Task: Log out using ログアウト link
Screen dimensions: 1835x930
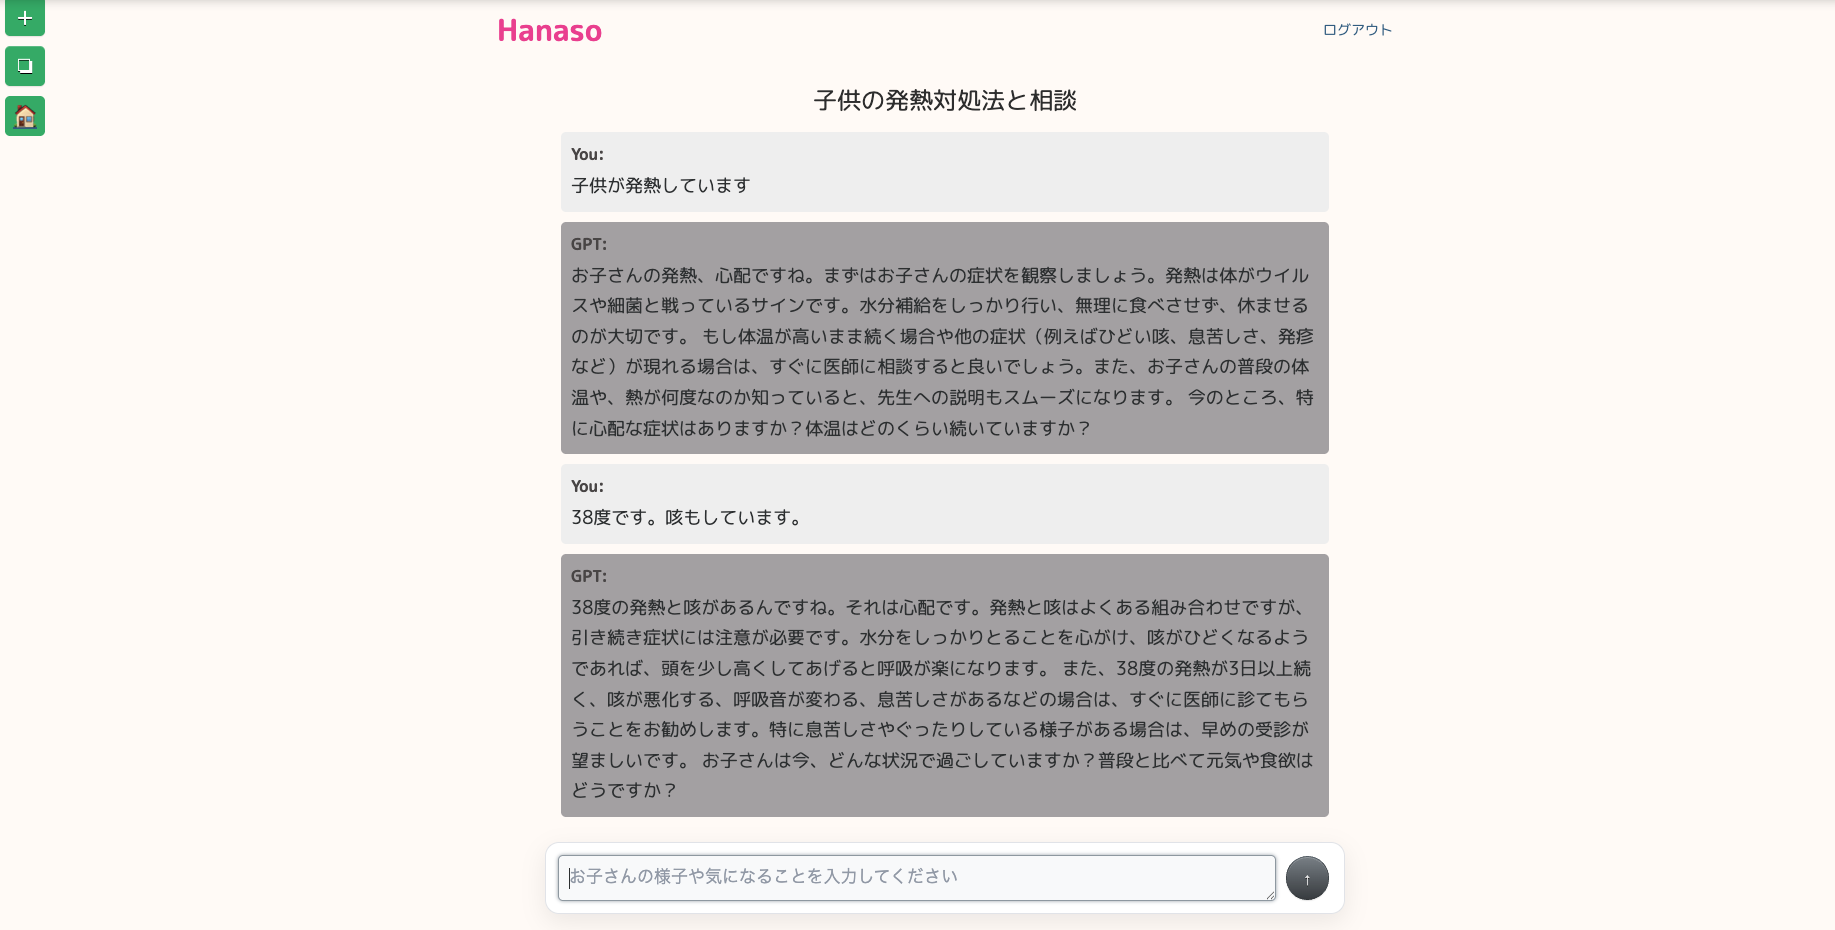Action: pos(1357,30)
